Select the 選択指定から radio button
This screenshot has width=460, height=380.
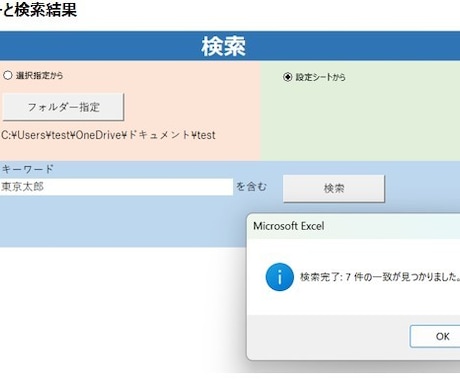coord(8,75)
